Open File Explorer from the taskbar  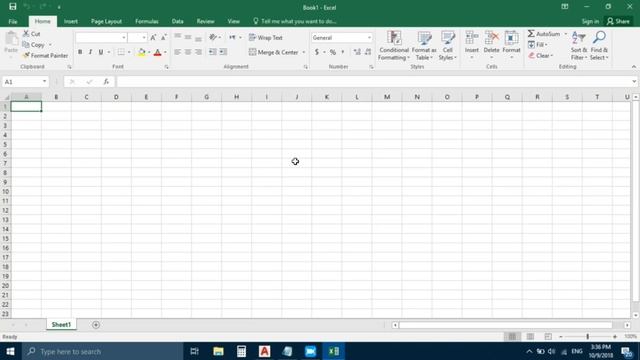click(218, 351)
